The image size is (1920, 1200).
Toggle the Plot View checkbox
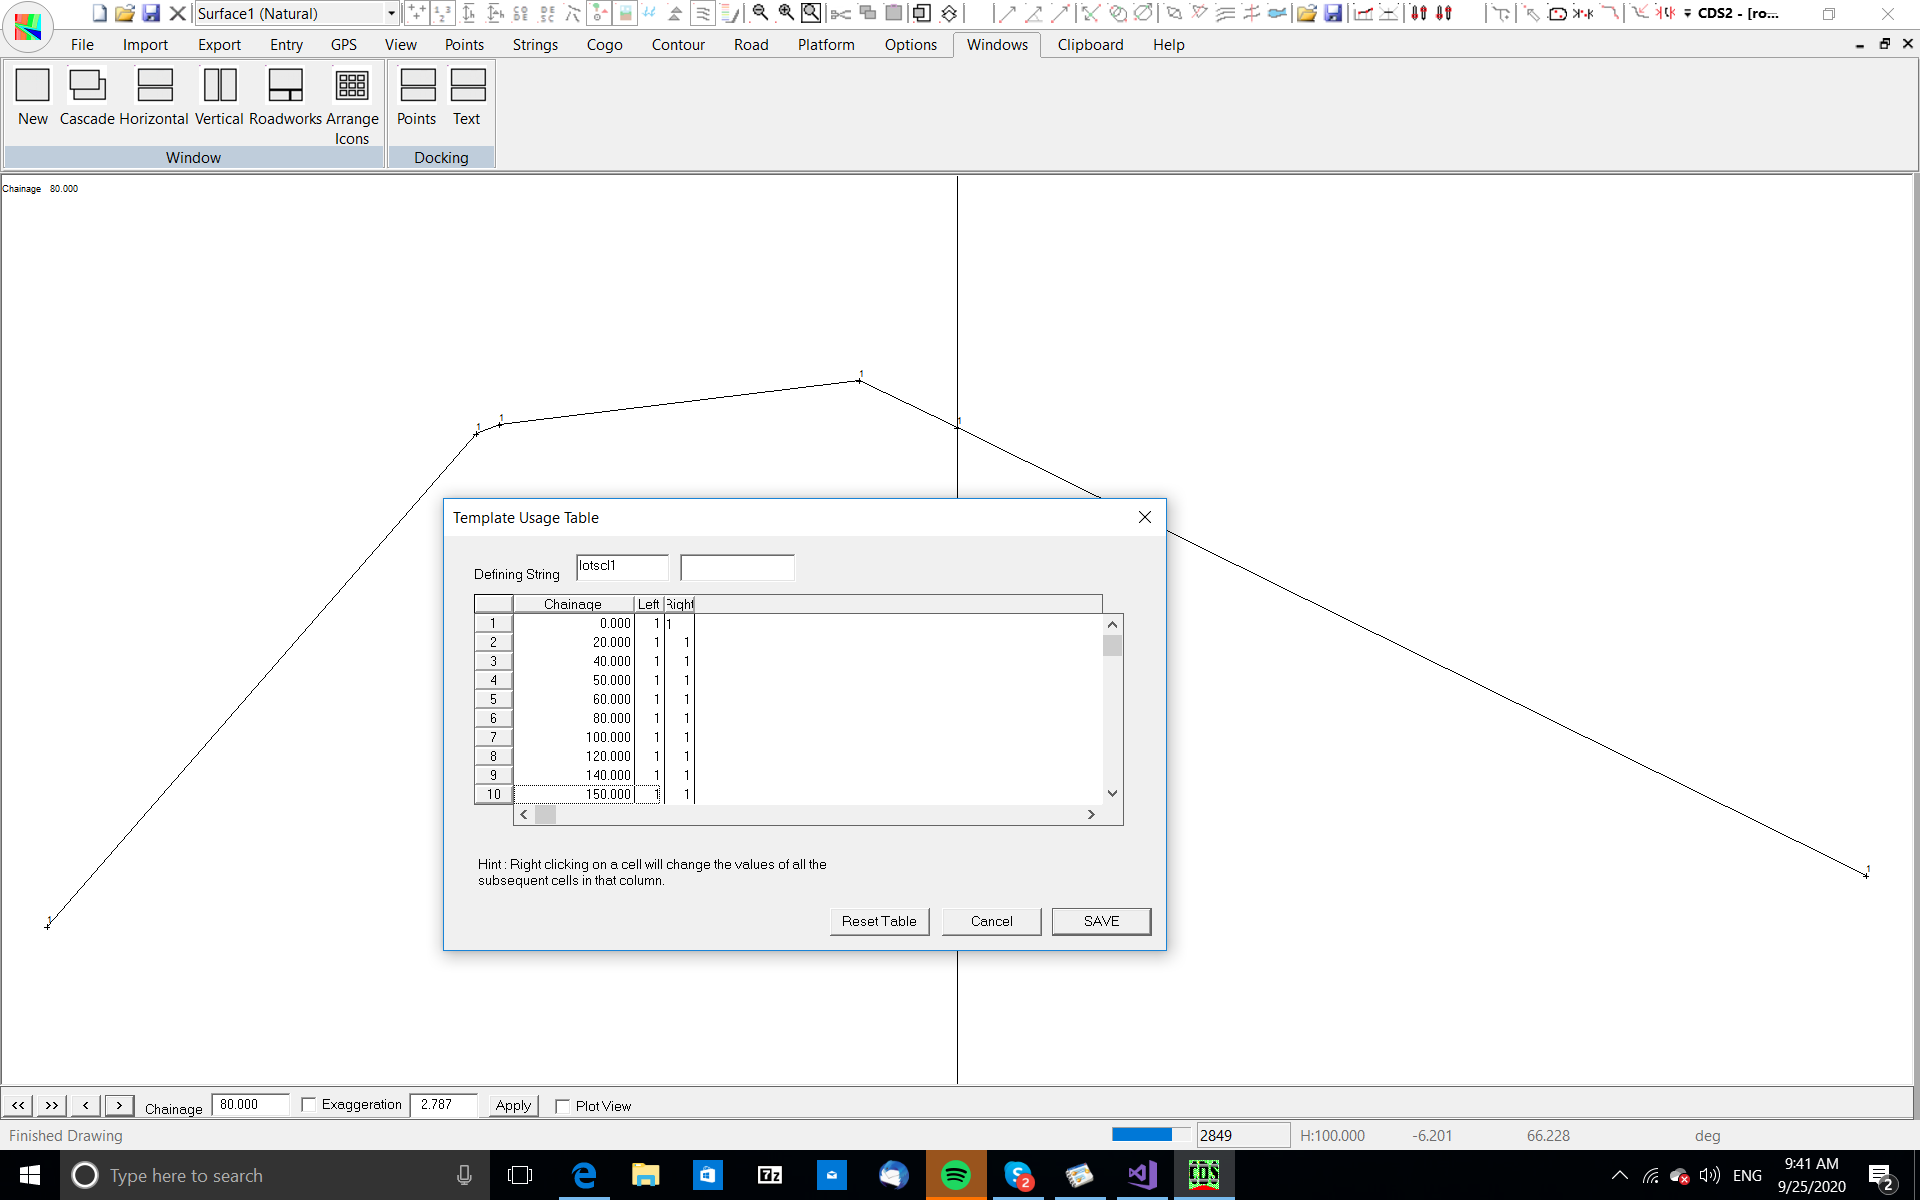pos(563,1106)
